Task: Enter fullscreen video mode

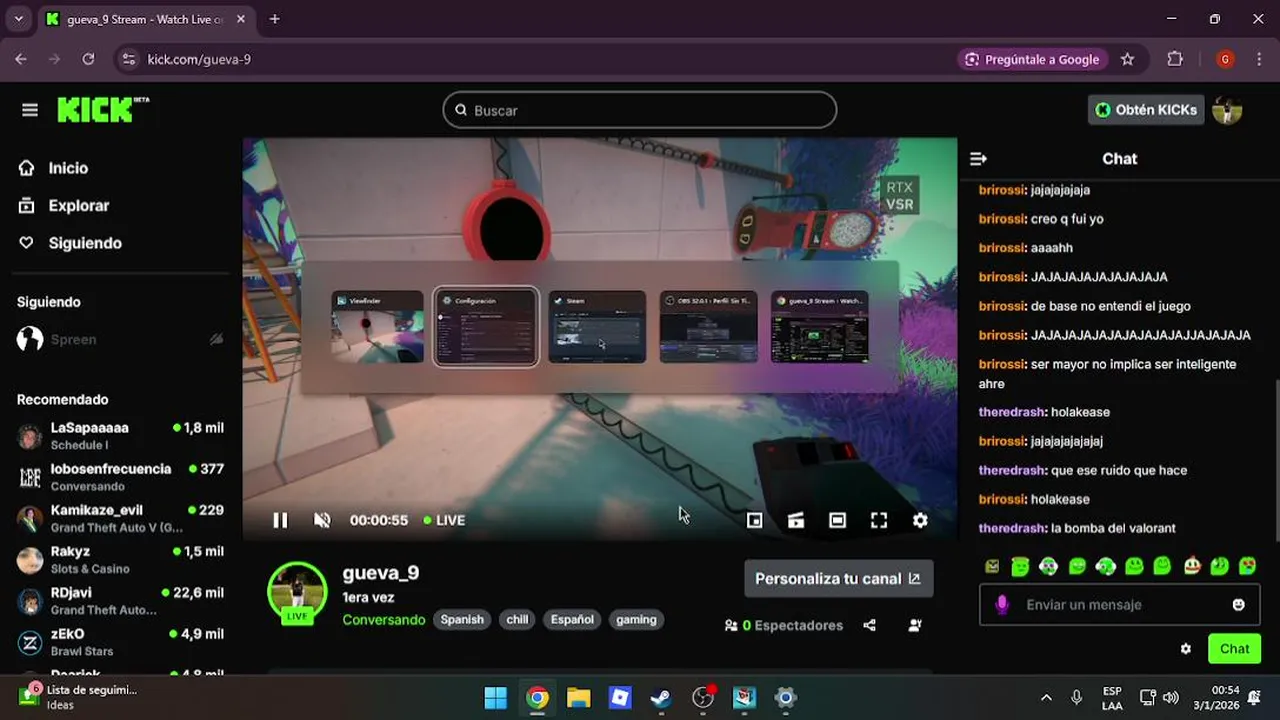Action: click(879, 520)
